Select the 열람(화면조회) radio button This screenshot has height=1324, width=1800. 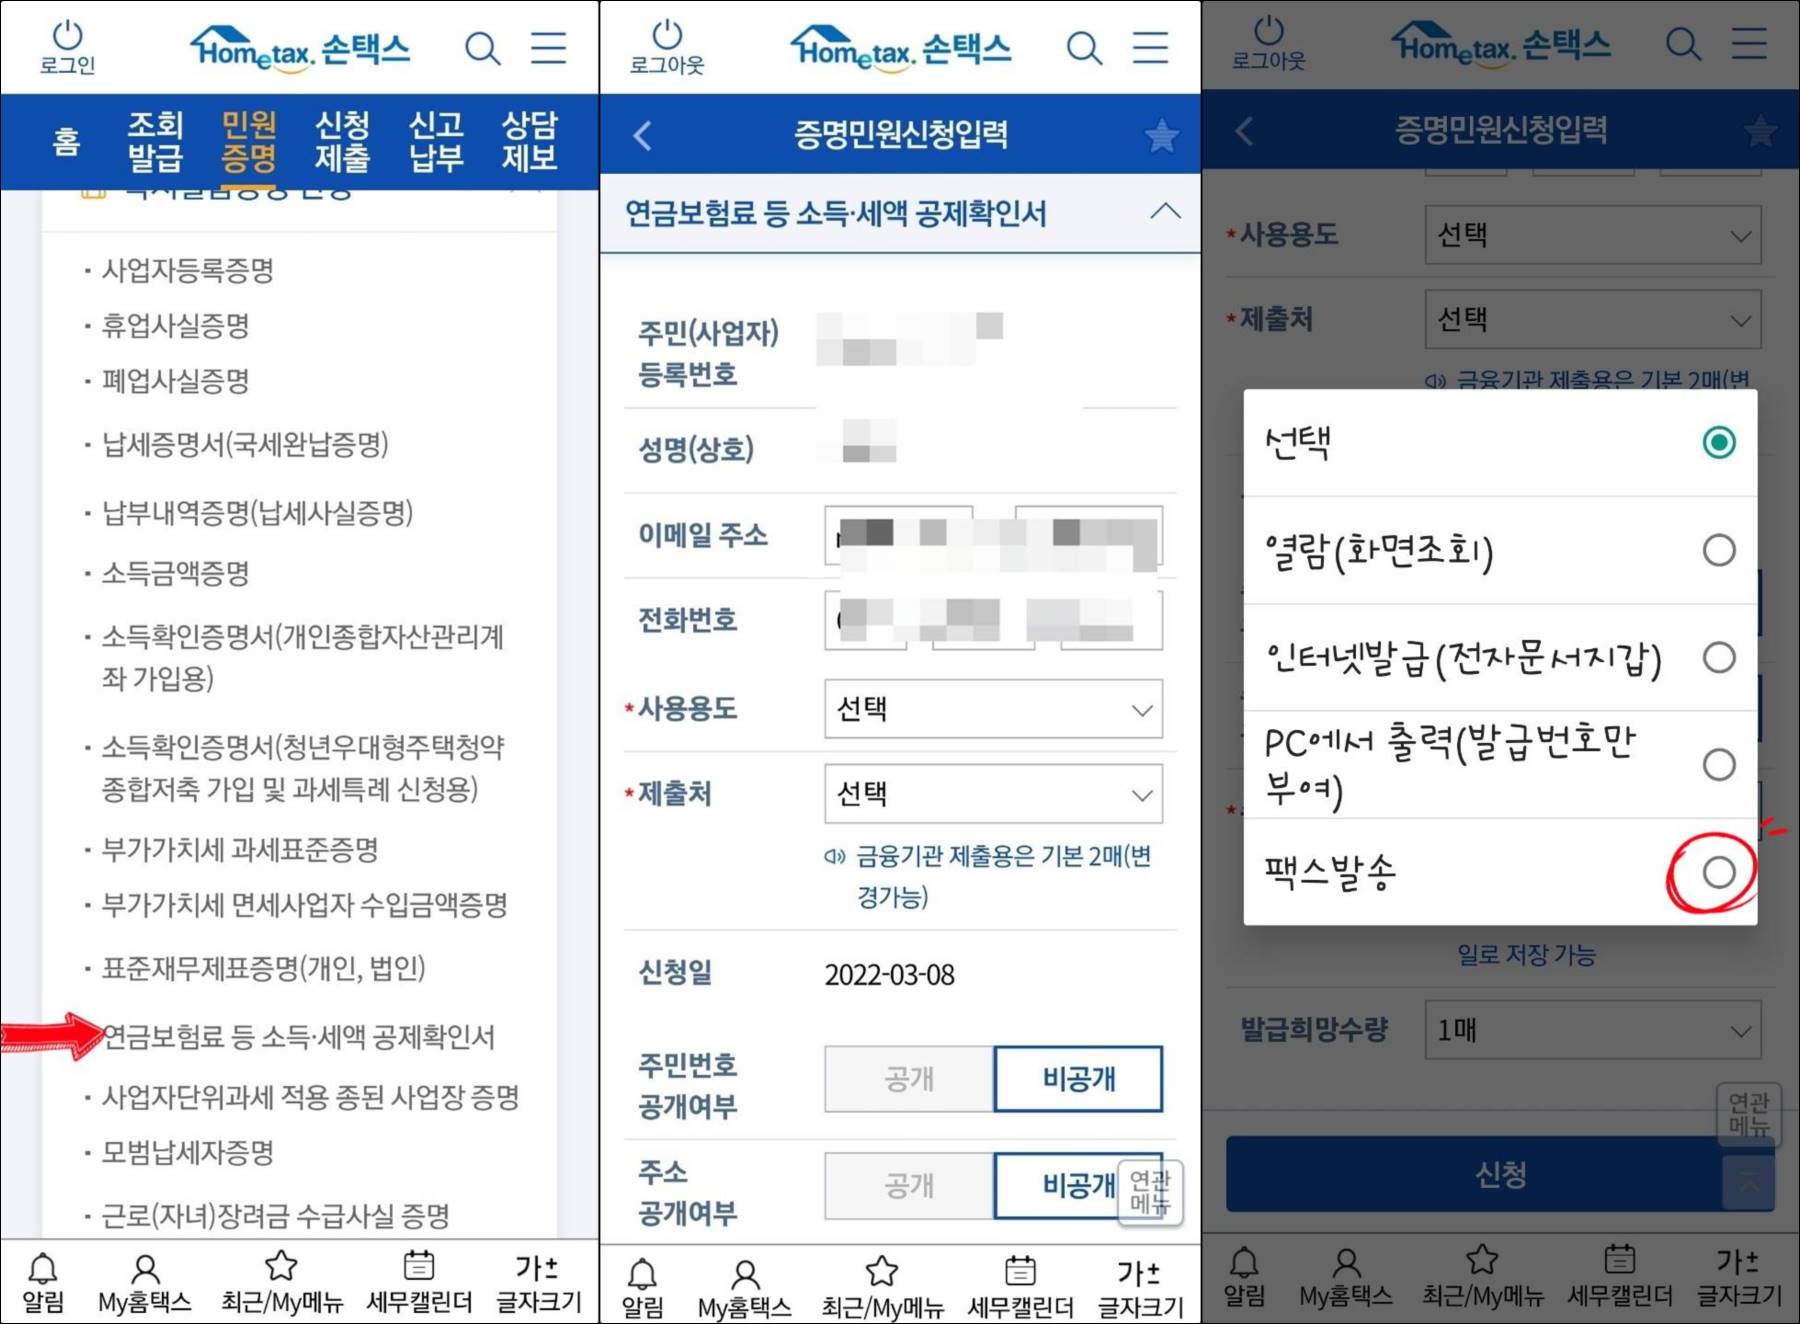point(1719,549)
